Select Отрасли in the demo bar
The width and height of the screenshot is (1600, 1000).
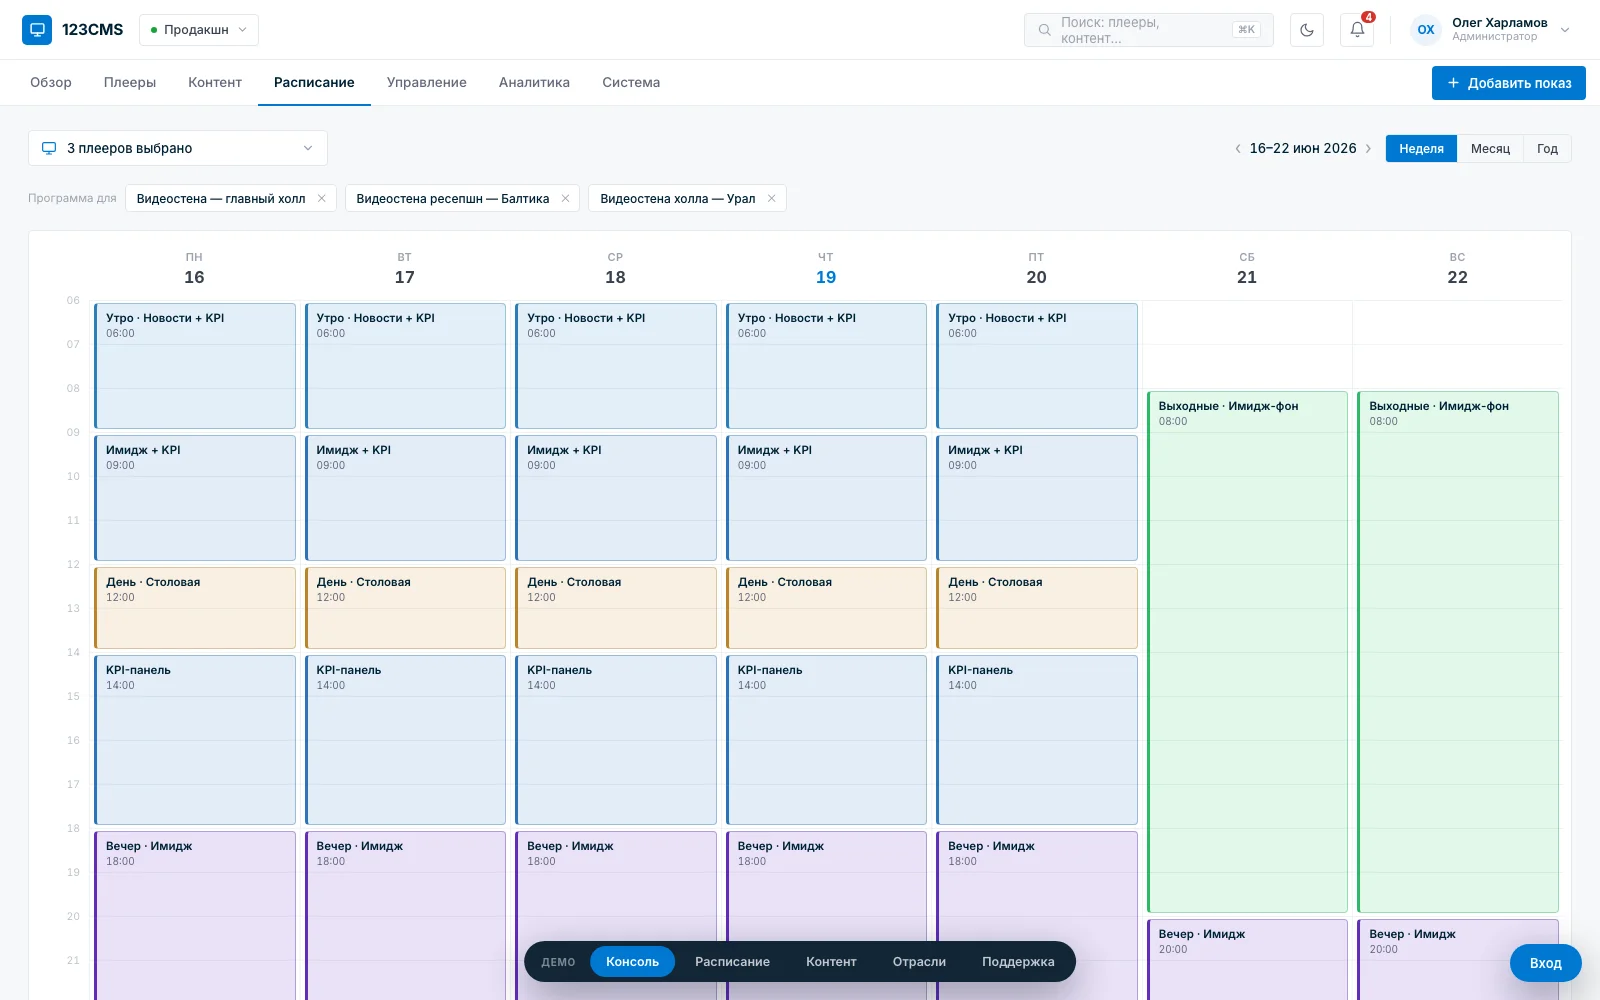click(919, 961)
